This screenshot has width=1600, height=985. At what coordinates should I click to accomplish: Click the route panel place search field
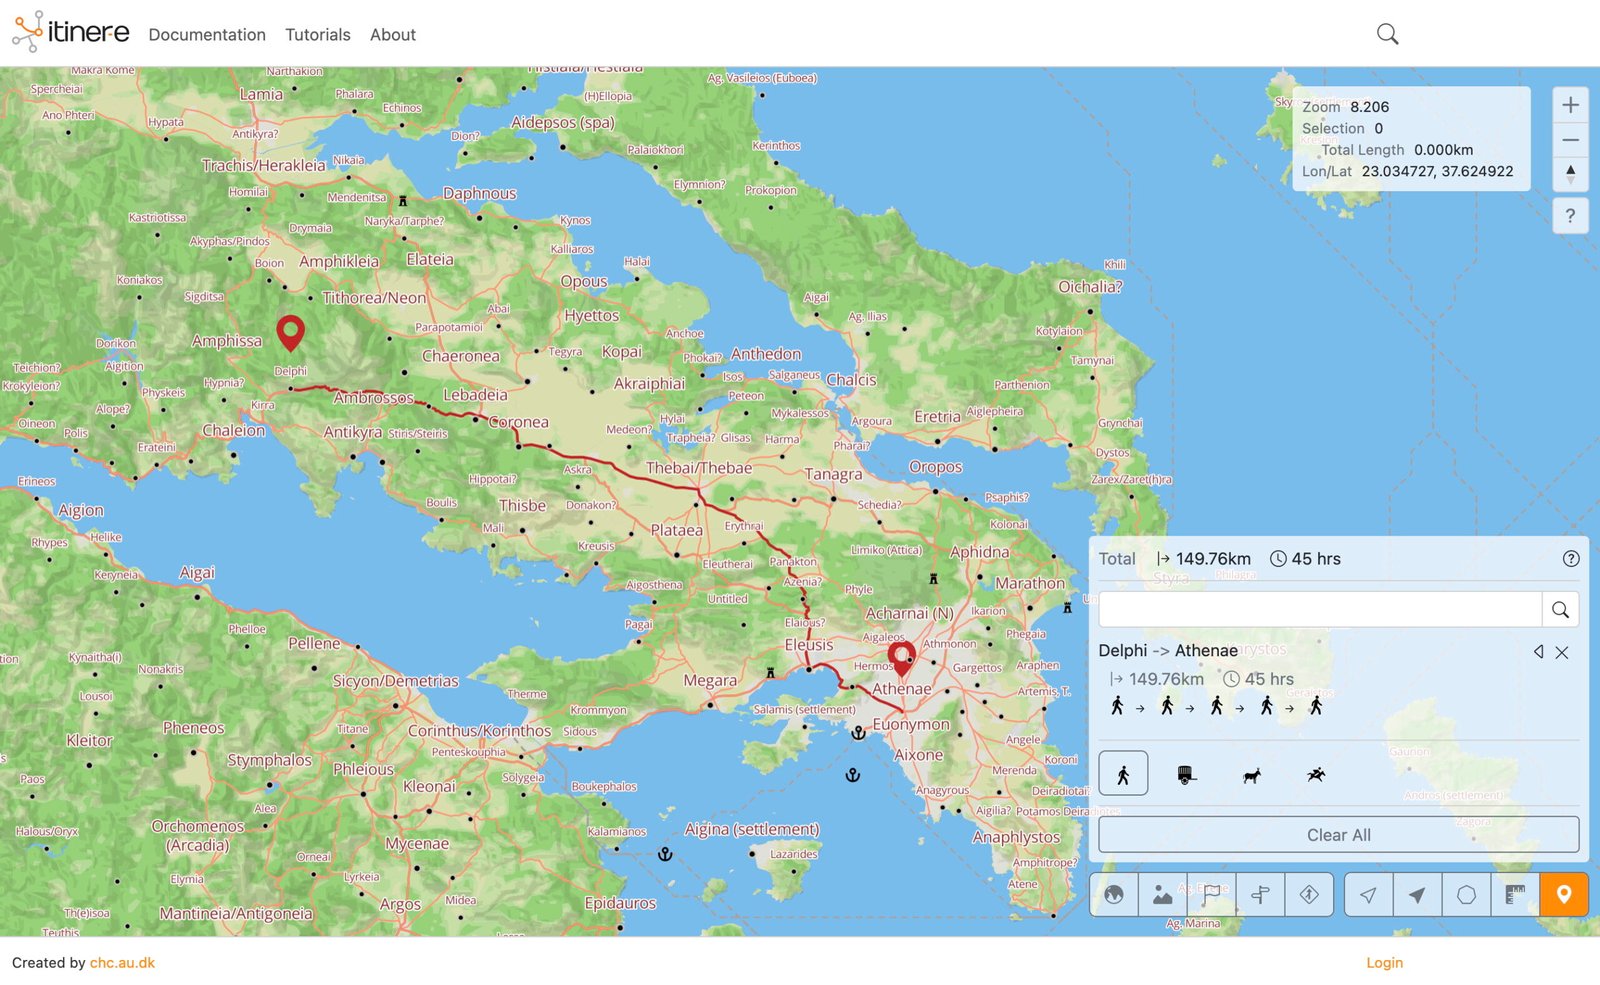pos(1320,609)
